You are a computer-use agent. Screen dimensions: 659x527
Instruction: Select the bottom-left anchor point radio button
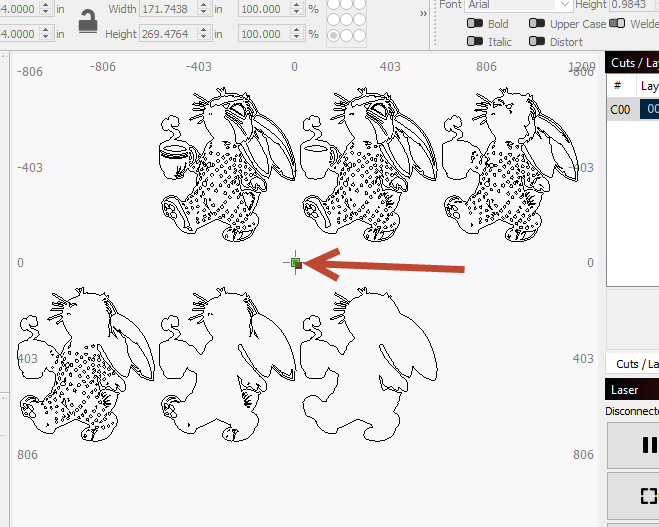point(333,36)
